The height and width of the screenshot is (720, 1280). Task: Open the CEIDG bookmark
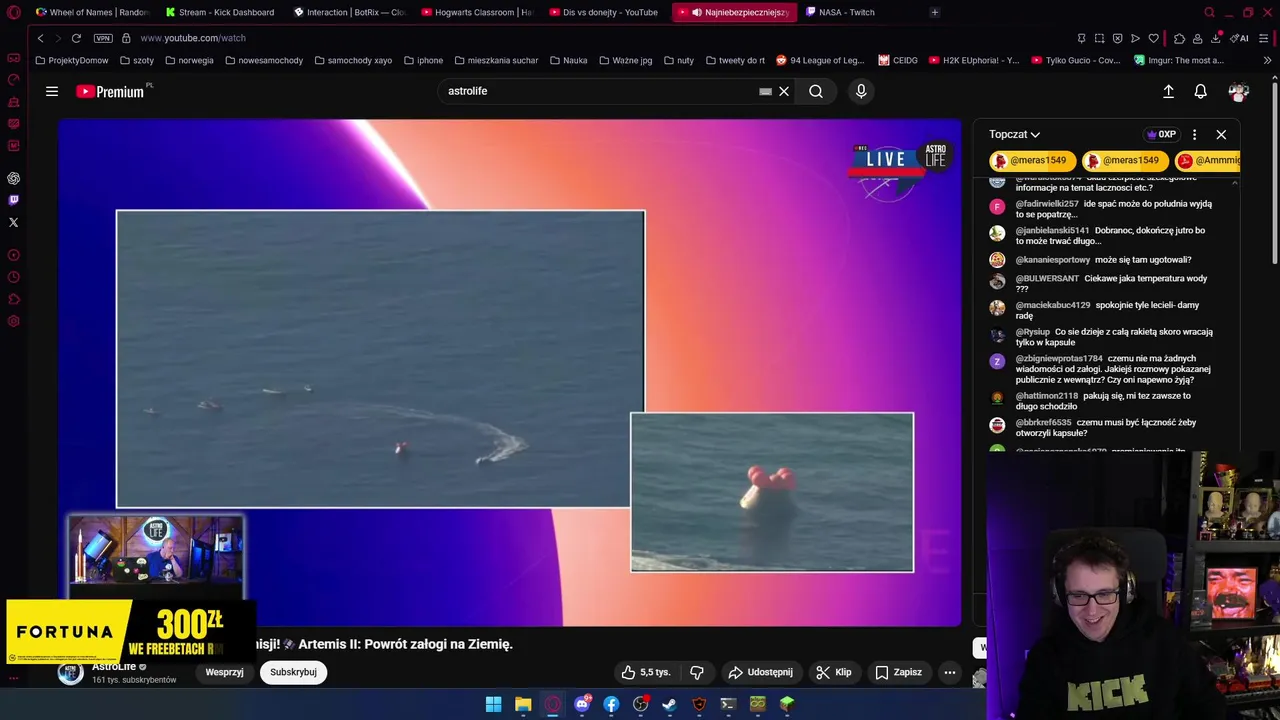(898, 60)
